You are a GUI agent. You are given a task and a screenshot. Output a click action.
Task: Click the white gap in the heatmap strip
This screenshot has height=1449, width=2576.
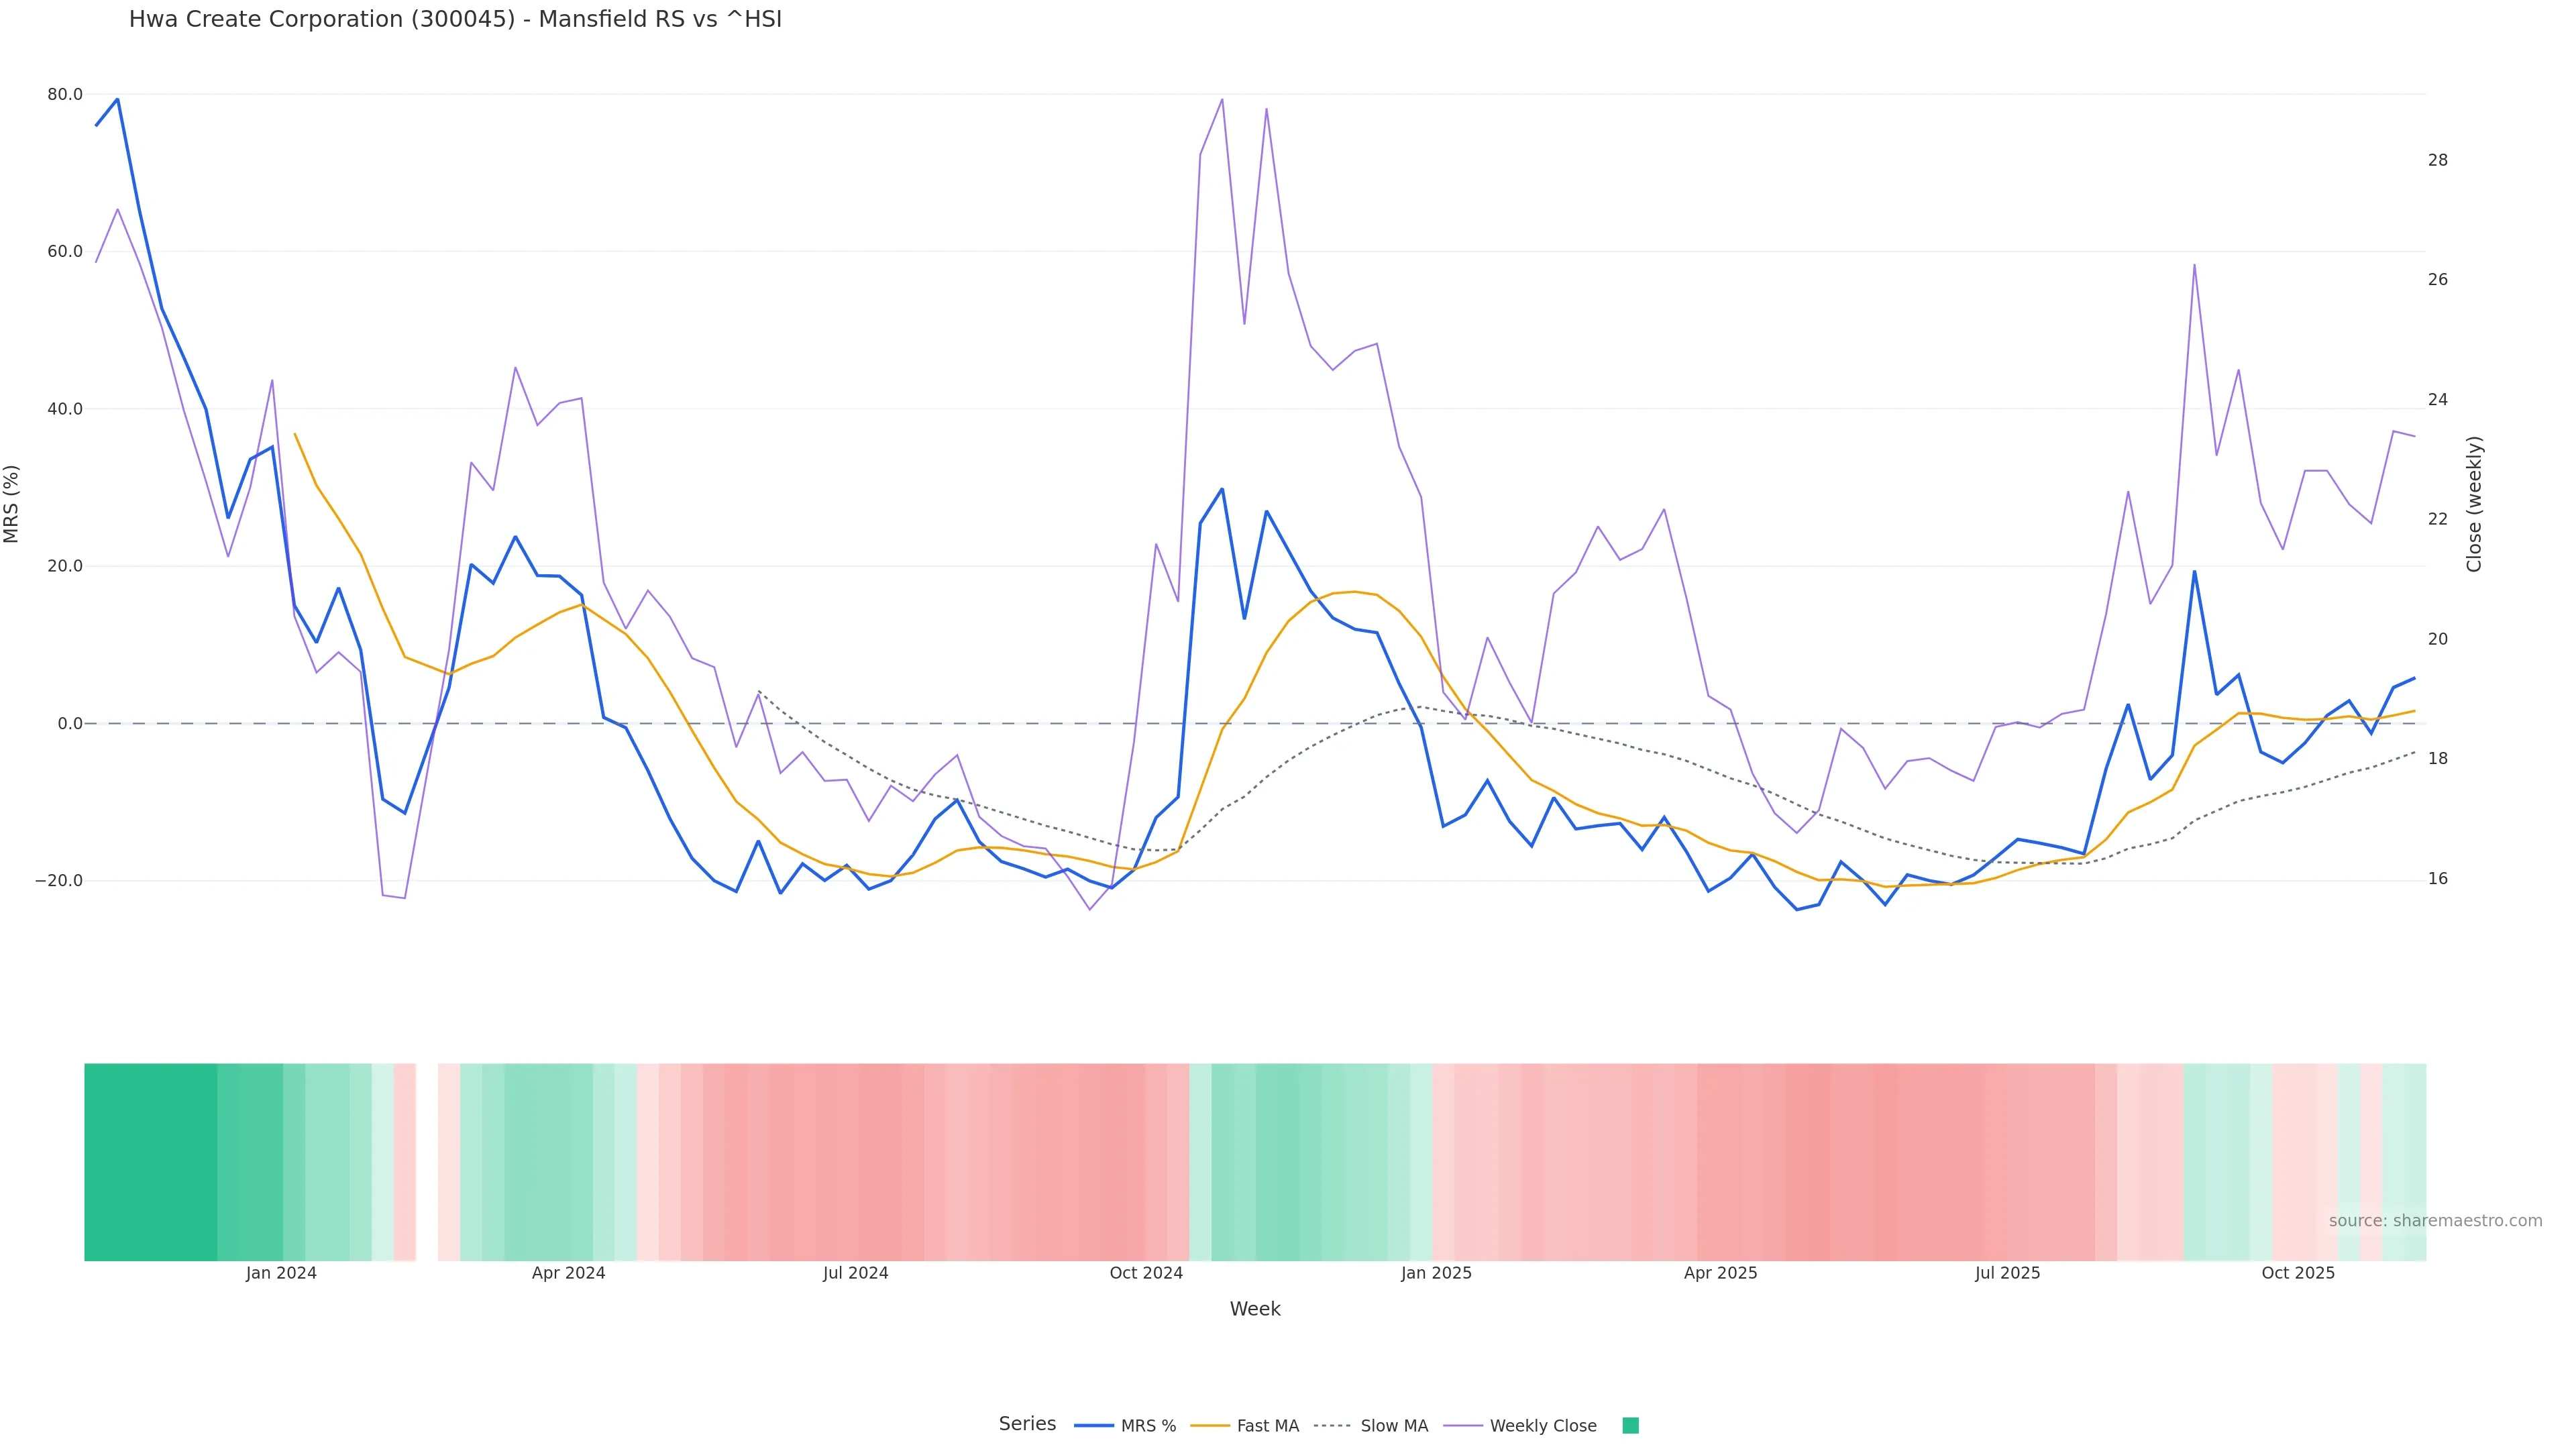click(x=427, y=1161)
